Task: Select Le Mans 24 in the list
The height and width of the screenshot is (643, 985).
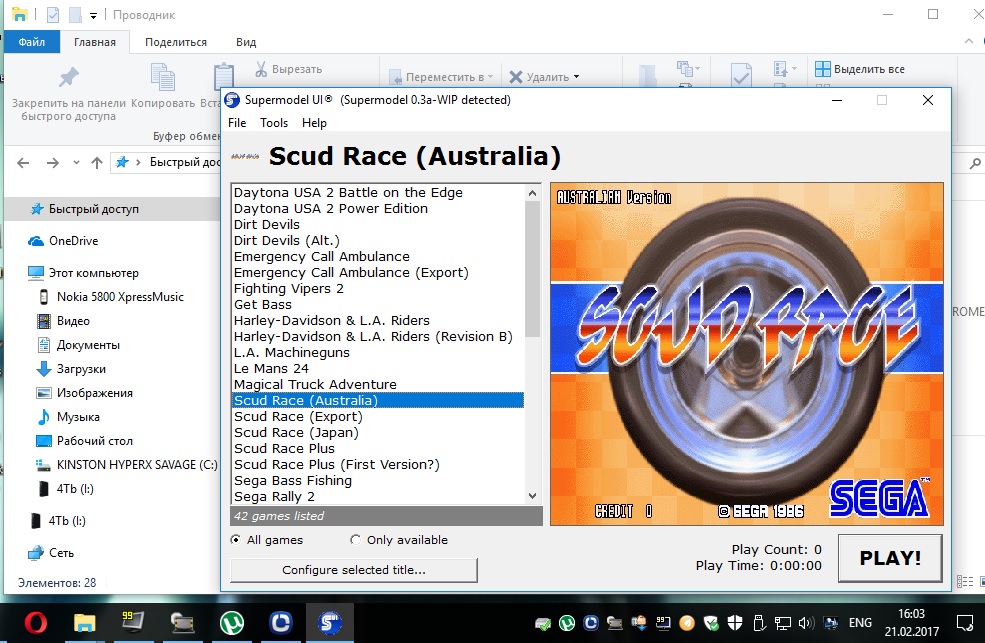Action: click(x=378, y=369)
